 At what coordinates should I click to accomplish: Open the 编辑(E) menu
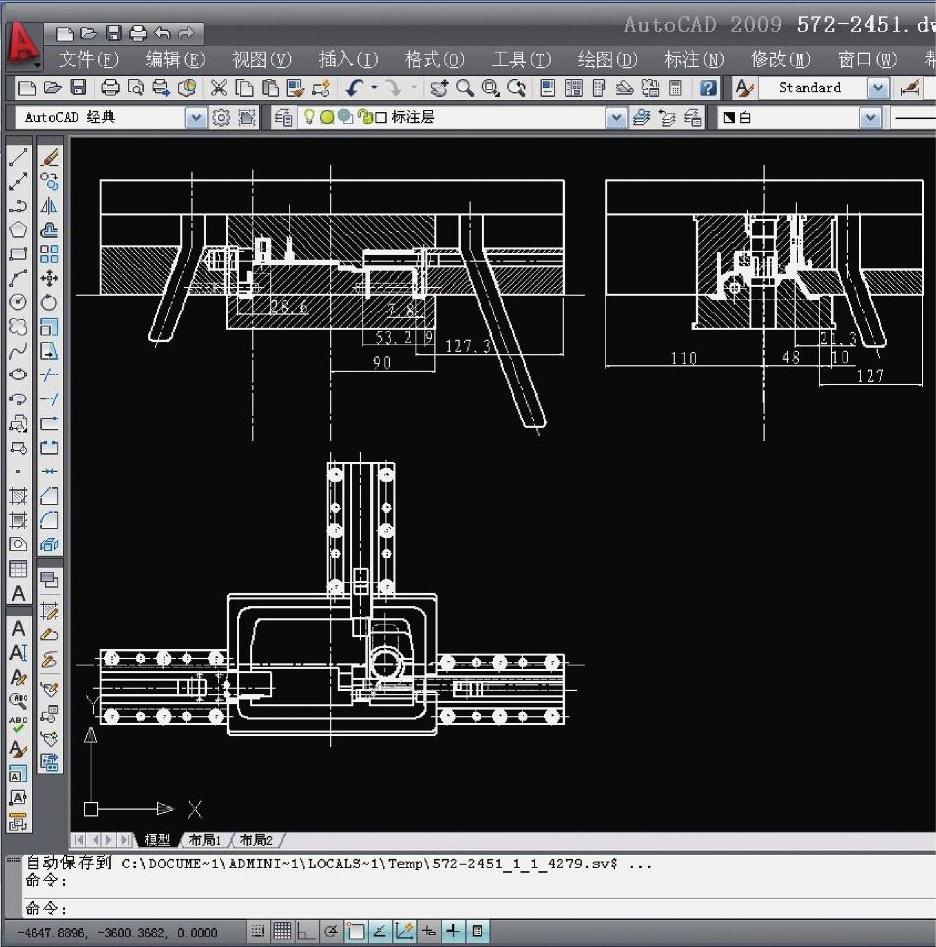tap(175, 59)
